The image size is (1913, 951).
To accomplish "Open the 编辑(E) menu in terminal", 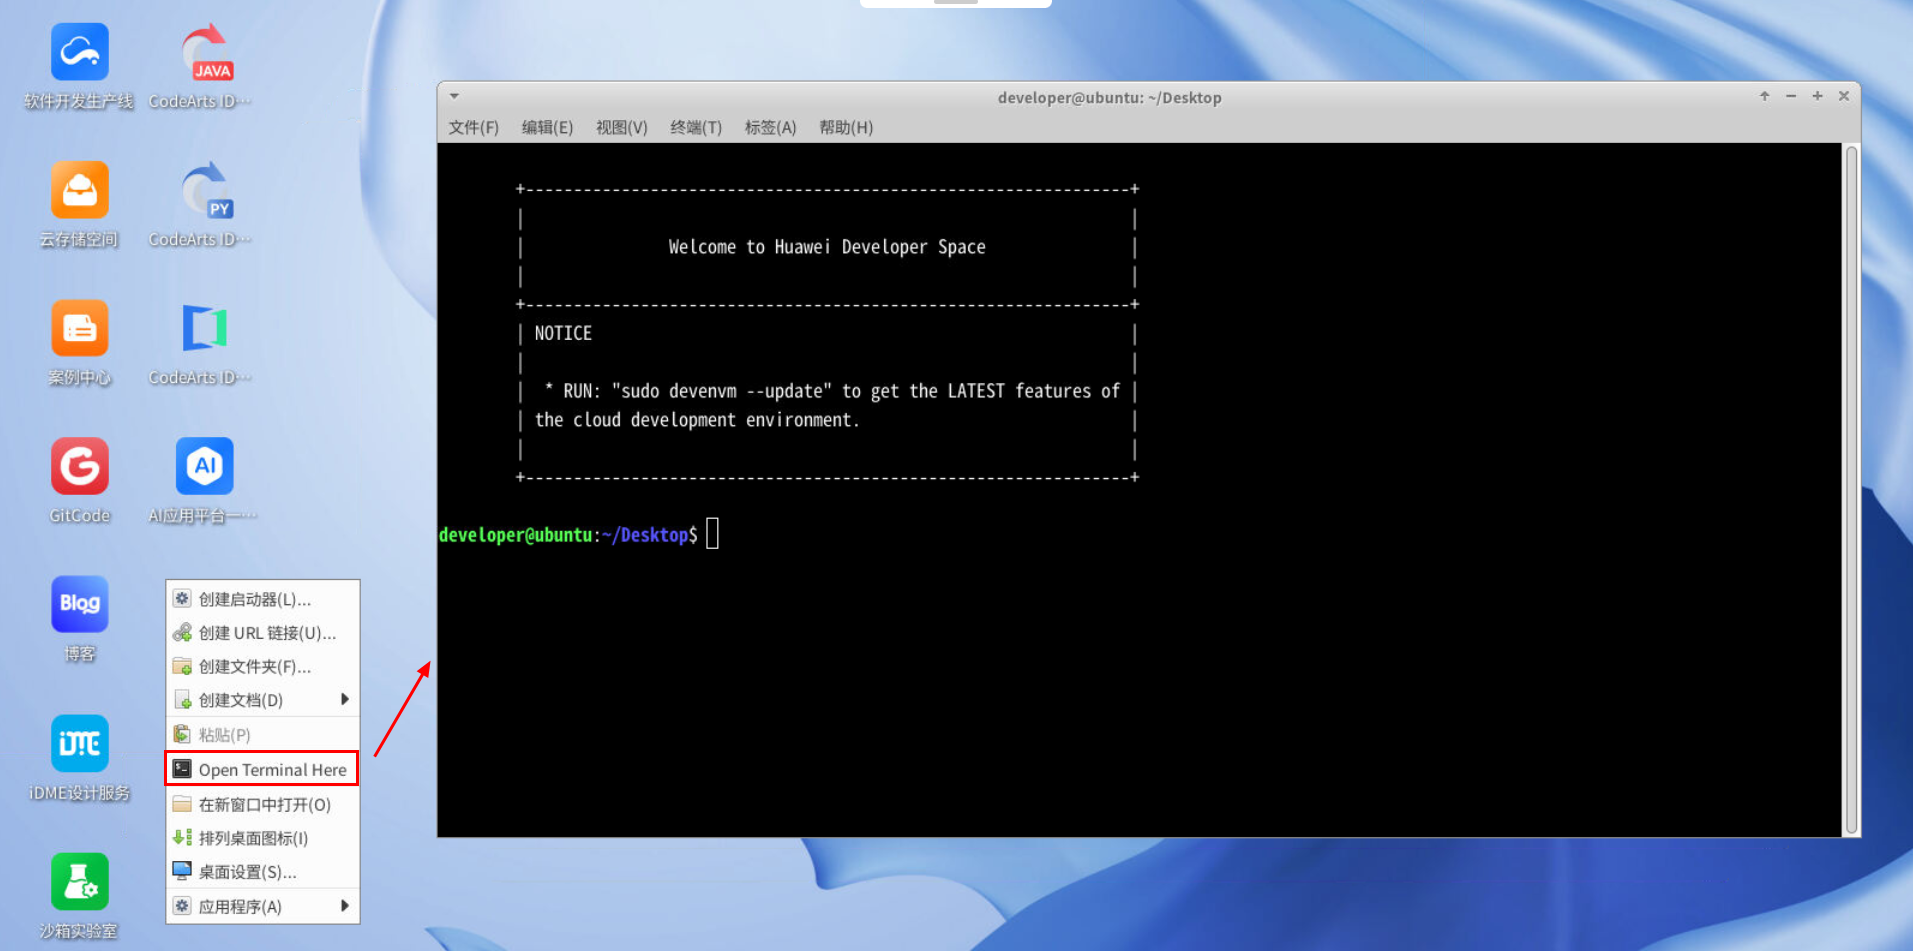I will click(547, 127).
